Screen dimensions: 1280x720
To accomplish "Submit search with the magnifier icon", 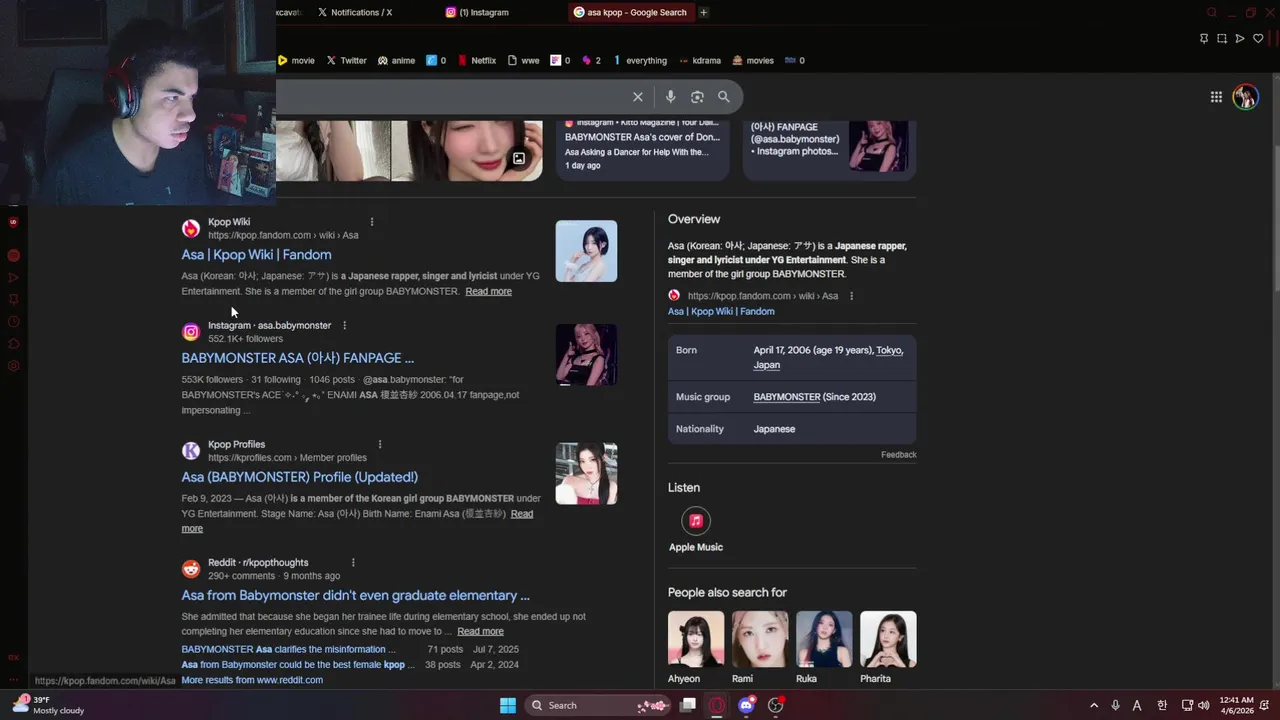I will pos(724,97).
